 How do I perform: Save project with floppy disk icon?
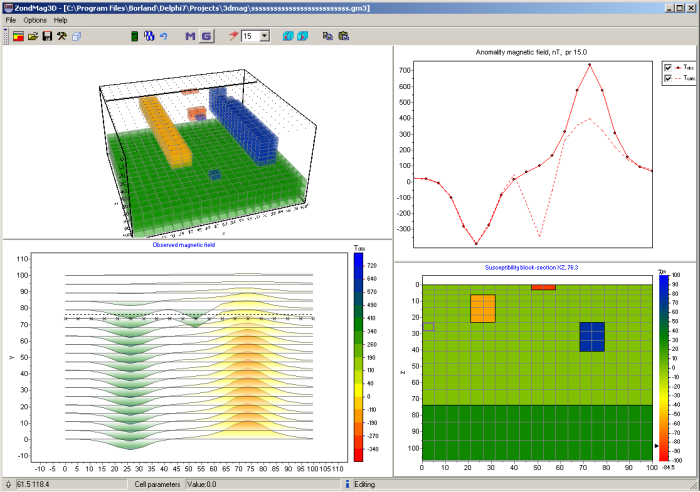(x=47, y=36)
